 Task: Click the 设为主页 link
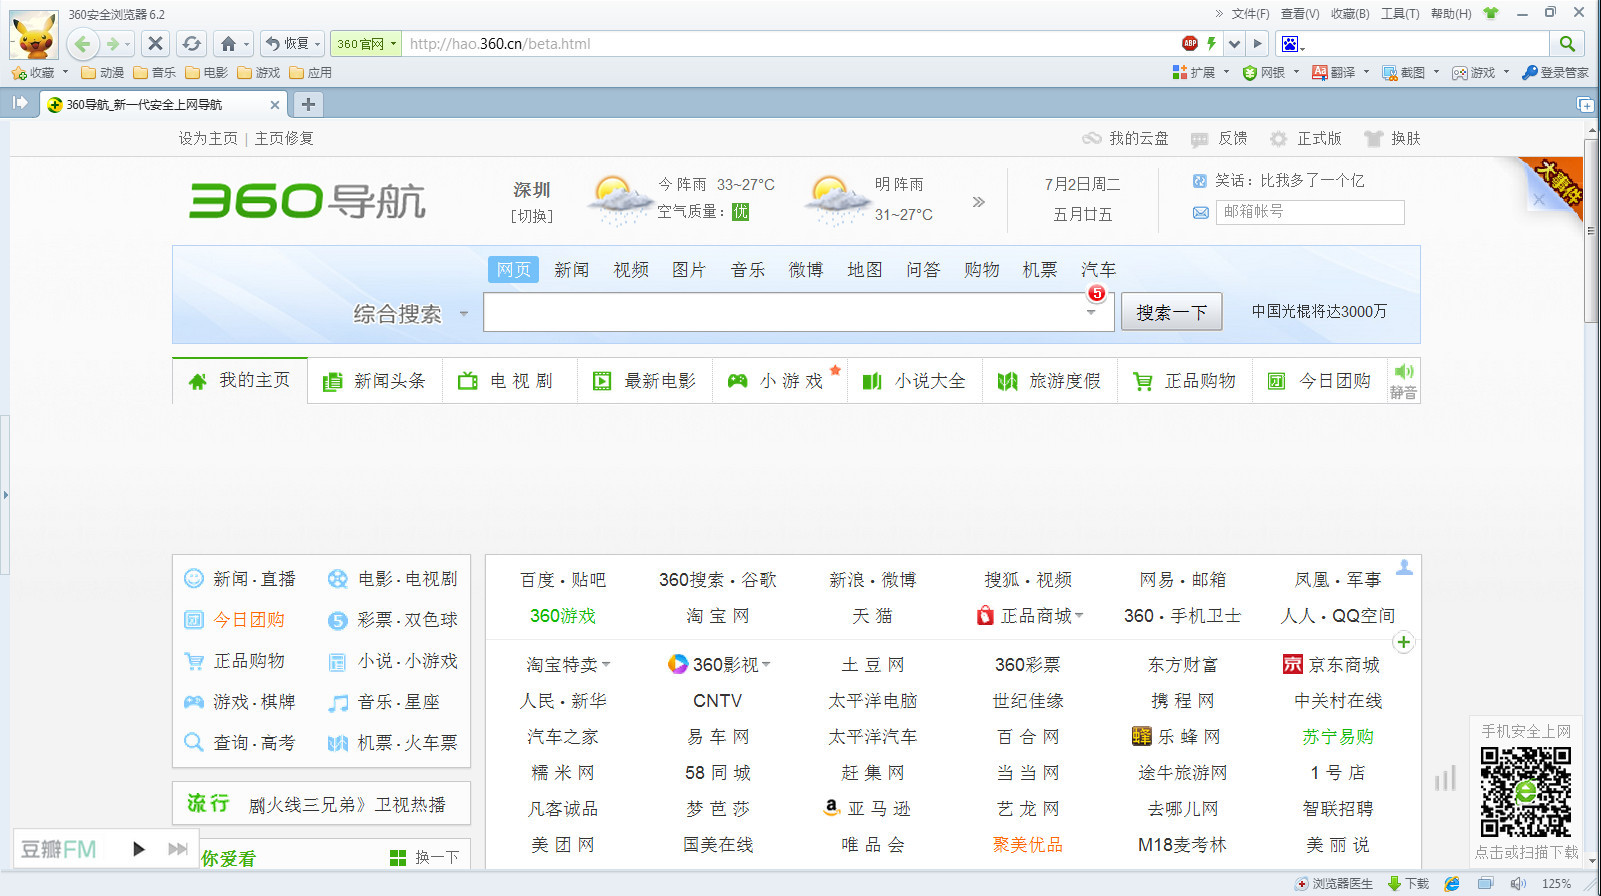pos(208,139)
